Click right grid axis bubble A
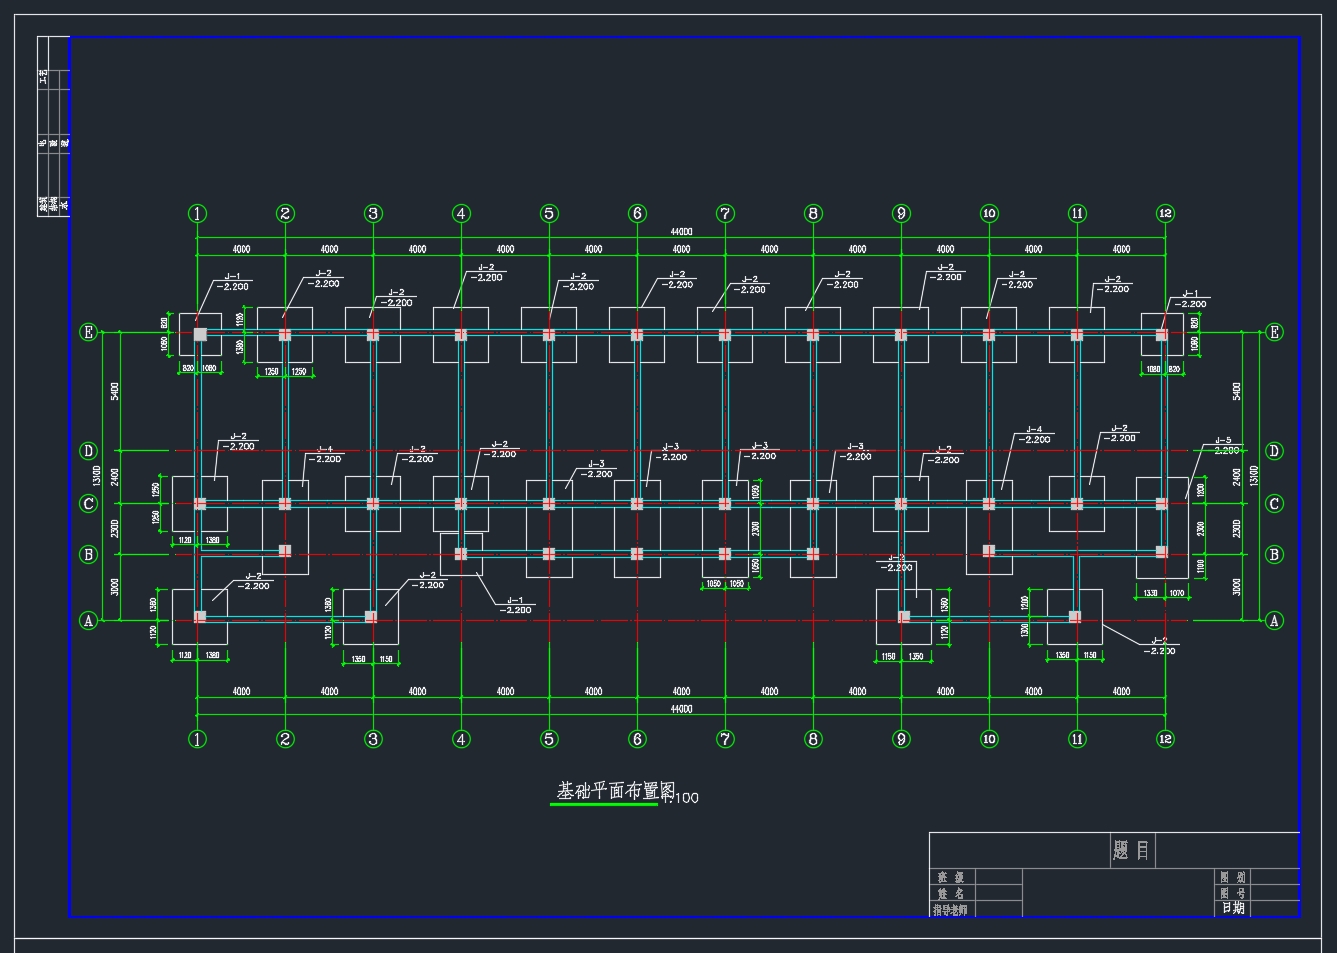1337x953 pixels. coord(1274,620)
